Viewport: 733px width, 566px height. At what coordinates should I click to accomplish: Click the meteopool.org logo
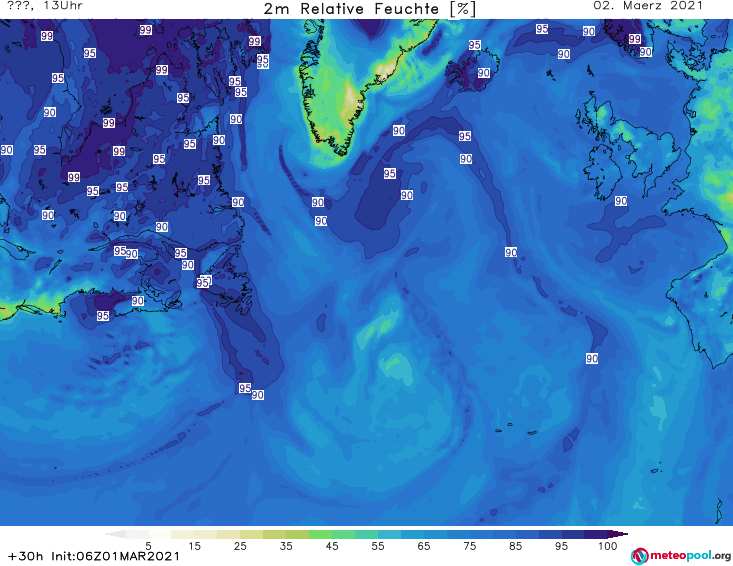[x=681, y=556]
